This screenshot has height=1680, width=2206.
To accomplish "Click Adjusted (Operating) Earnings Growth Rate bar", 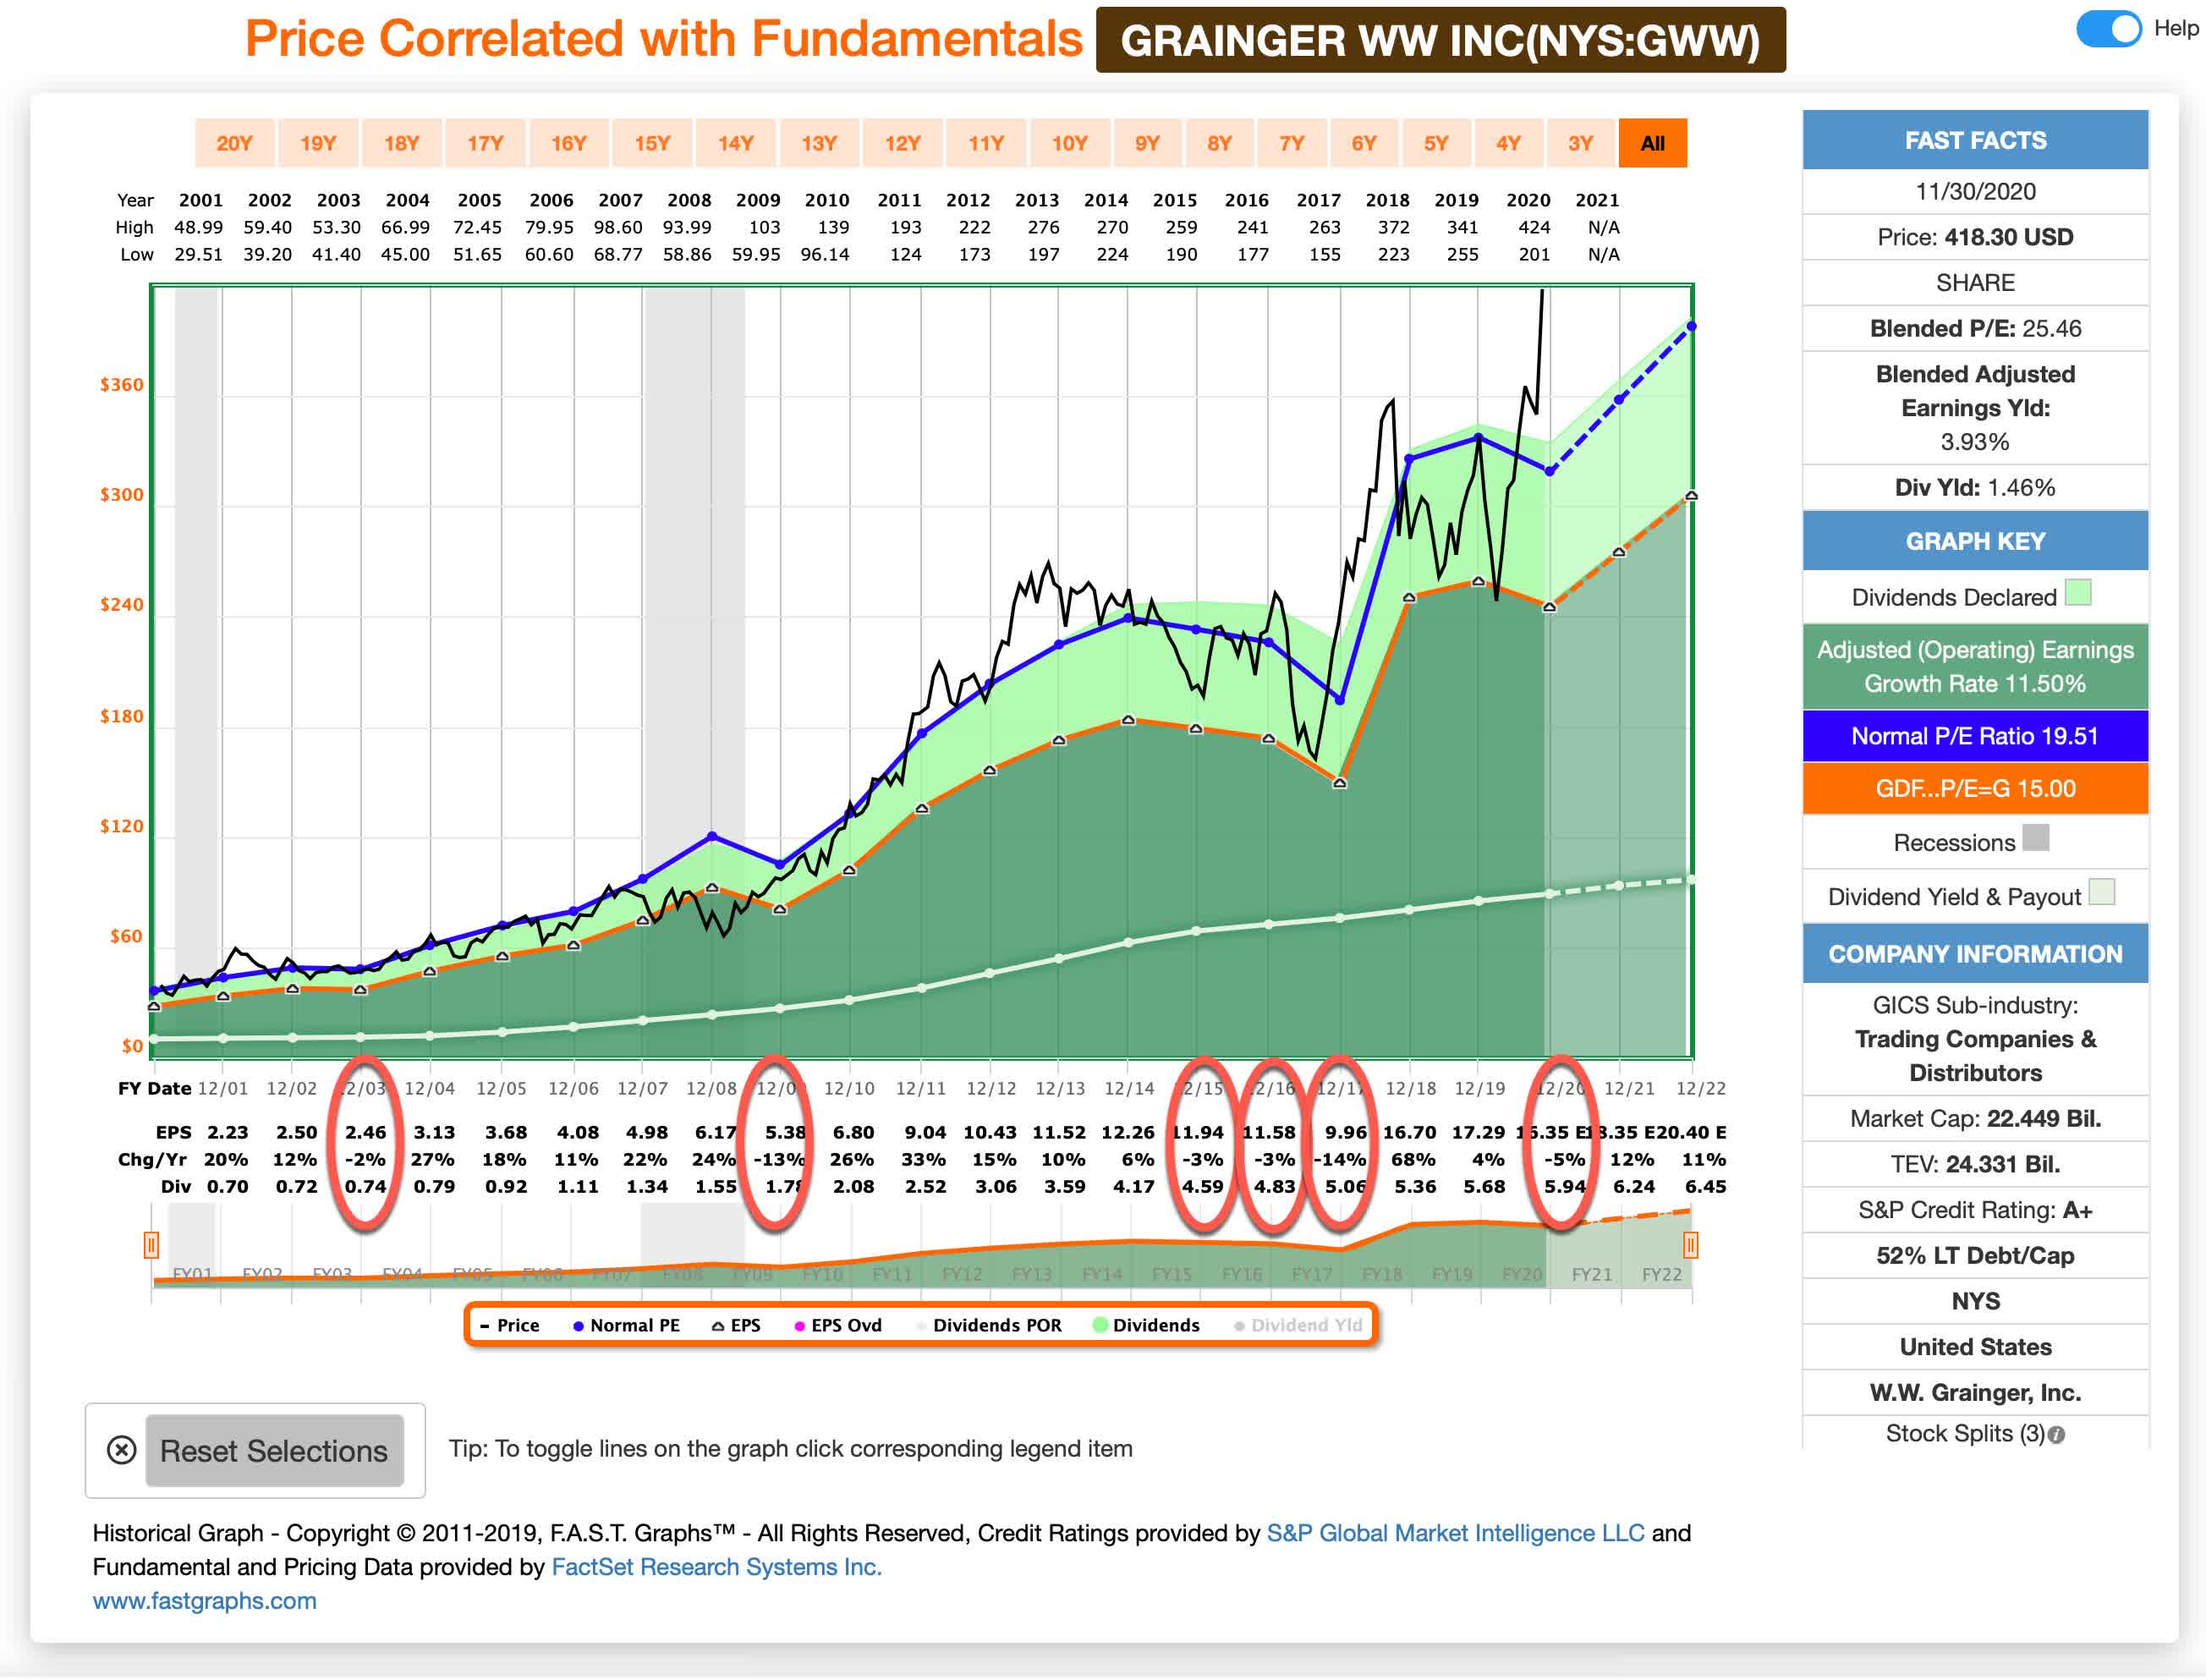I will pos(1975,666).
